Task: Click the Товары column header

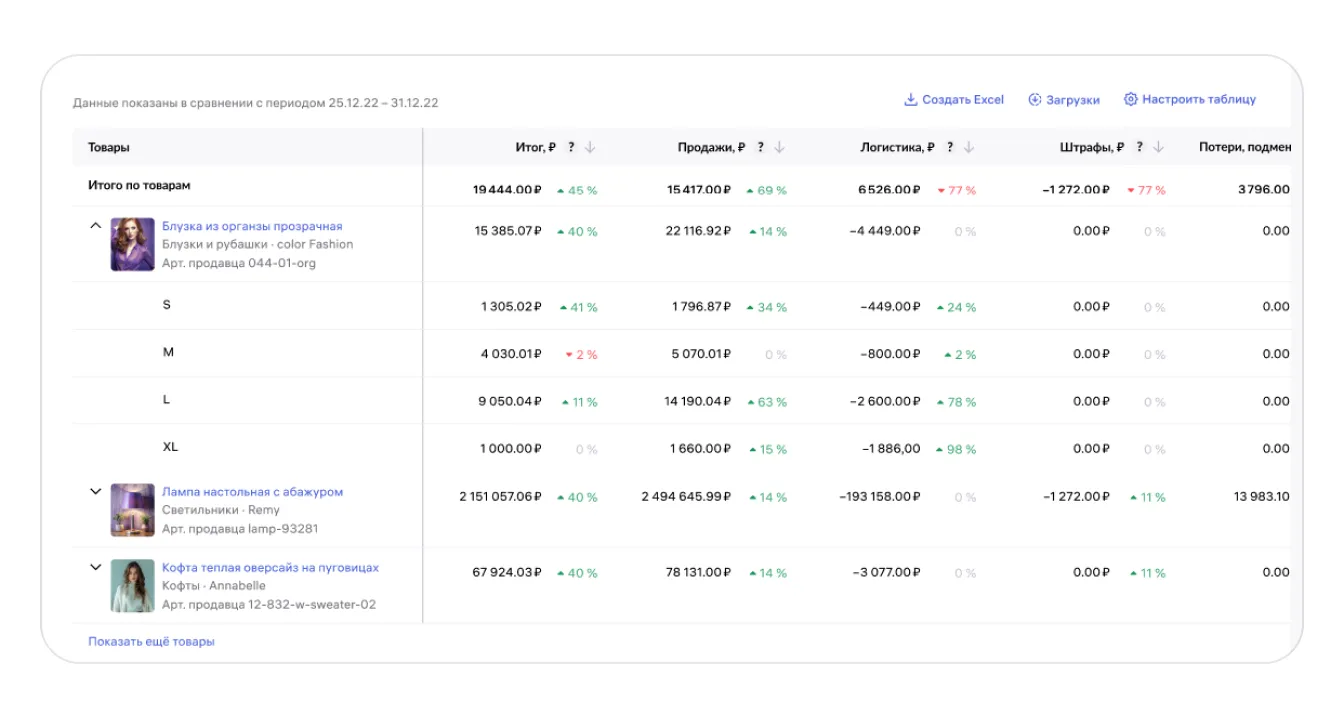Action: pyautogui.click(x=109, y=147)
